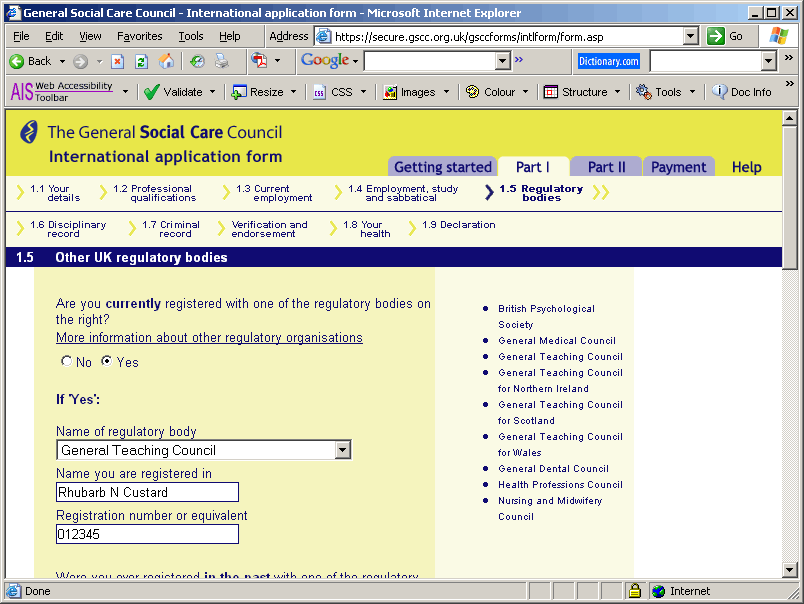Go to step 1.3 Current employment

(x=274, y=193)
